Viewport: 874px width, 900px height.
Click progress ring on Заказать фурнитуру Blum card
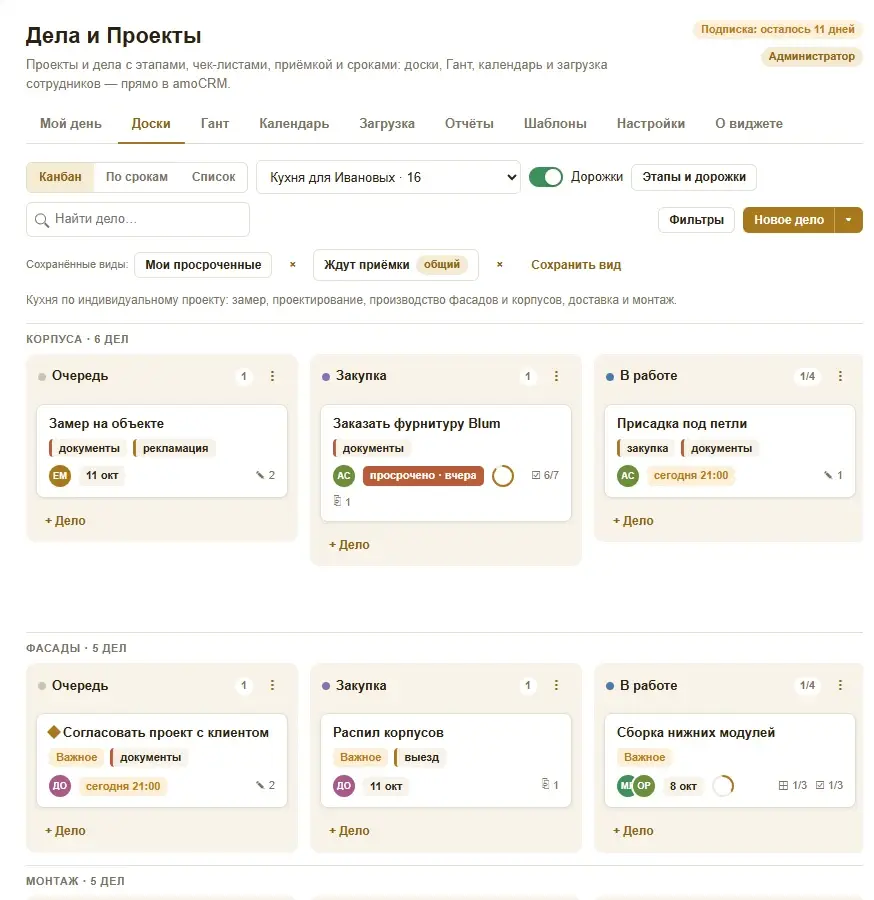click(503, 476)
